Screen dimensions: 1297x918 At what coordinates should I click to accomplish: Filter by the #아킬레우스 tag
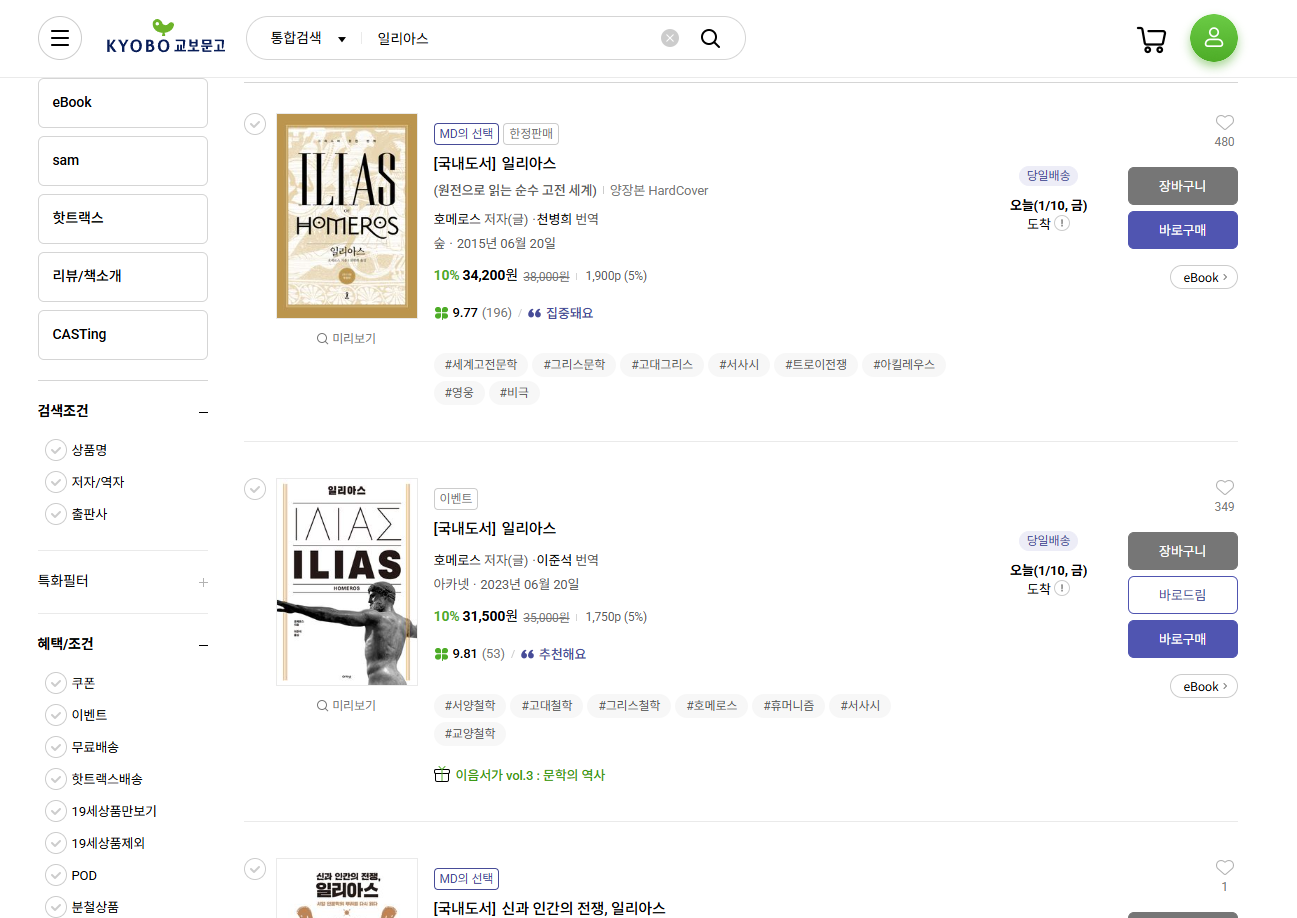click(904, 365)
